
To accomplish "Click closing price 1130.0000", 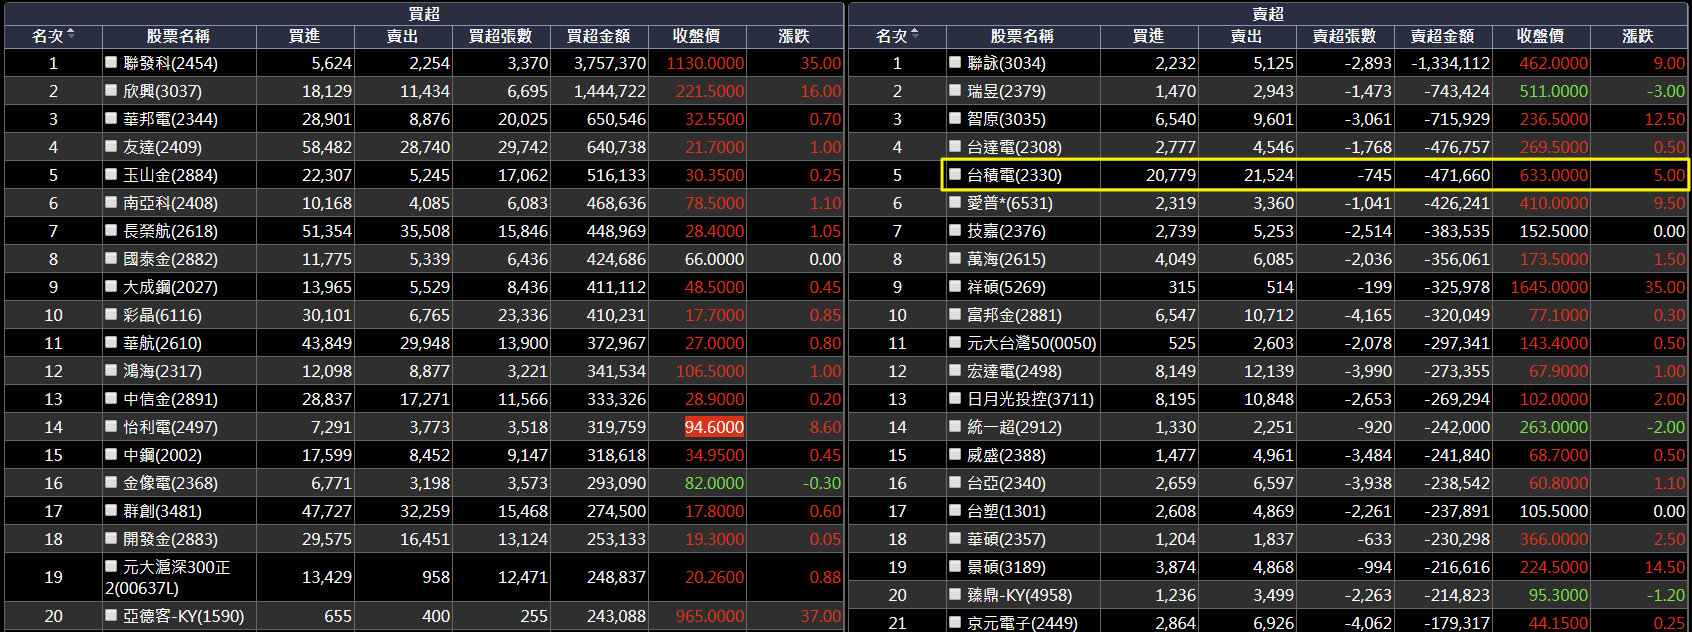I will [x=705, y=63].
